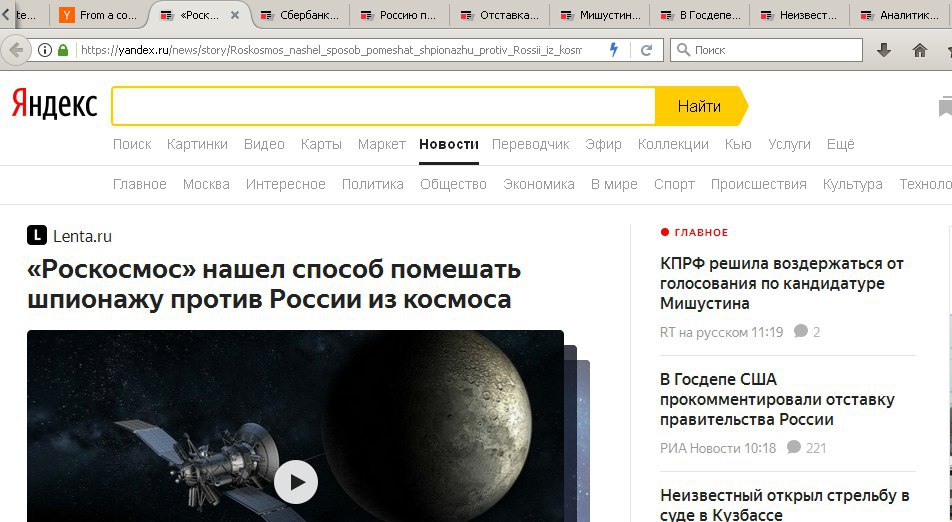Screen dimensions: 952x522
Task: Open the Происшествия news category
Action: pyautogui.click(x=759, y=185)
